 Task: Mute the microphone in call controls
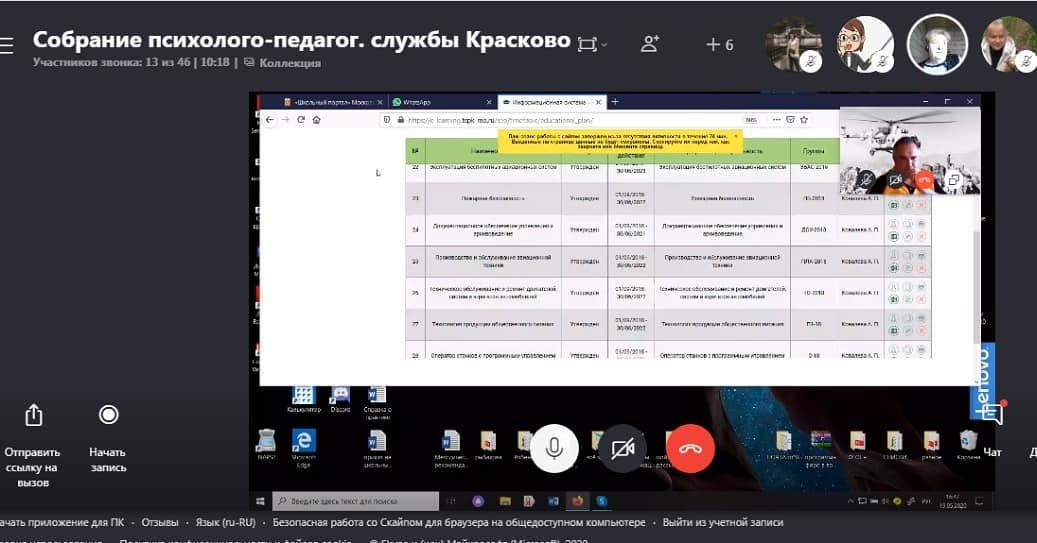point(554,448)
